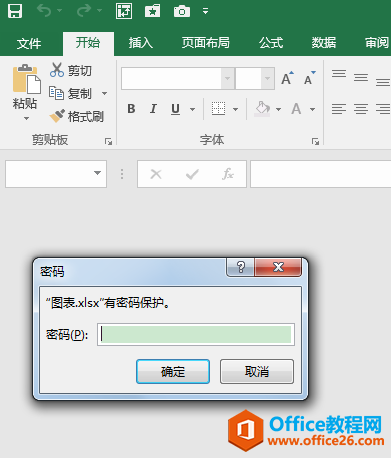The width and height of the screenshot is (391, 458).
Task: Go to the 公式 tab
Action: [271, 43]
